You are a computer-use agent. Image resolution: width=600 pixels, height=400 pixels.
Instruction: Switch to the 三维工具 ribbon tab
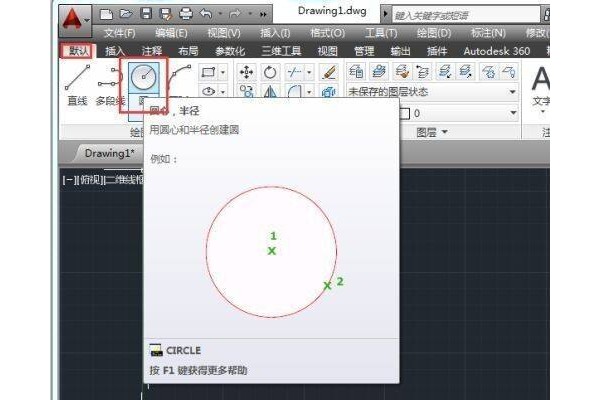281,51
